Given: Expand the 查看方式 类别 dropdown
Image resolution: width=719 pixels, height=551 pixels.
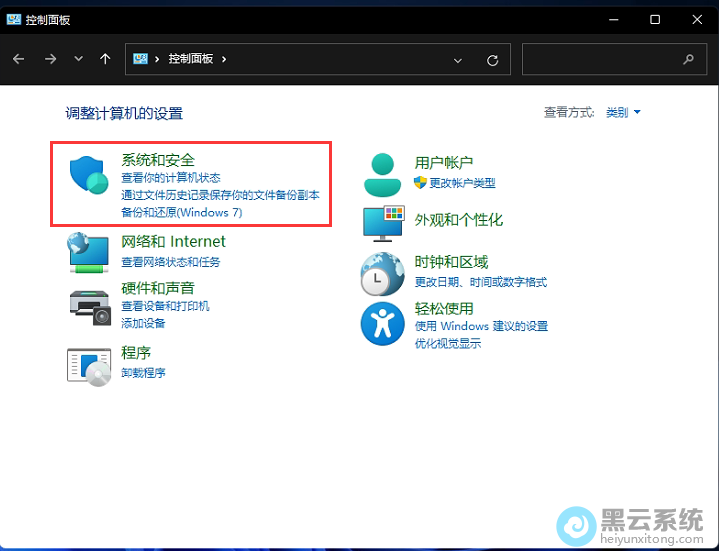Looking at the screenshot, I should pos(623,113).
